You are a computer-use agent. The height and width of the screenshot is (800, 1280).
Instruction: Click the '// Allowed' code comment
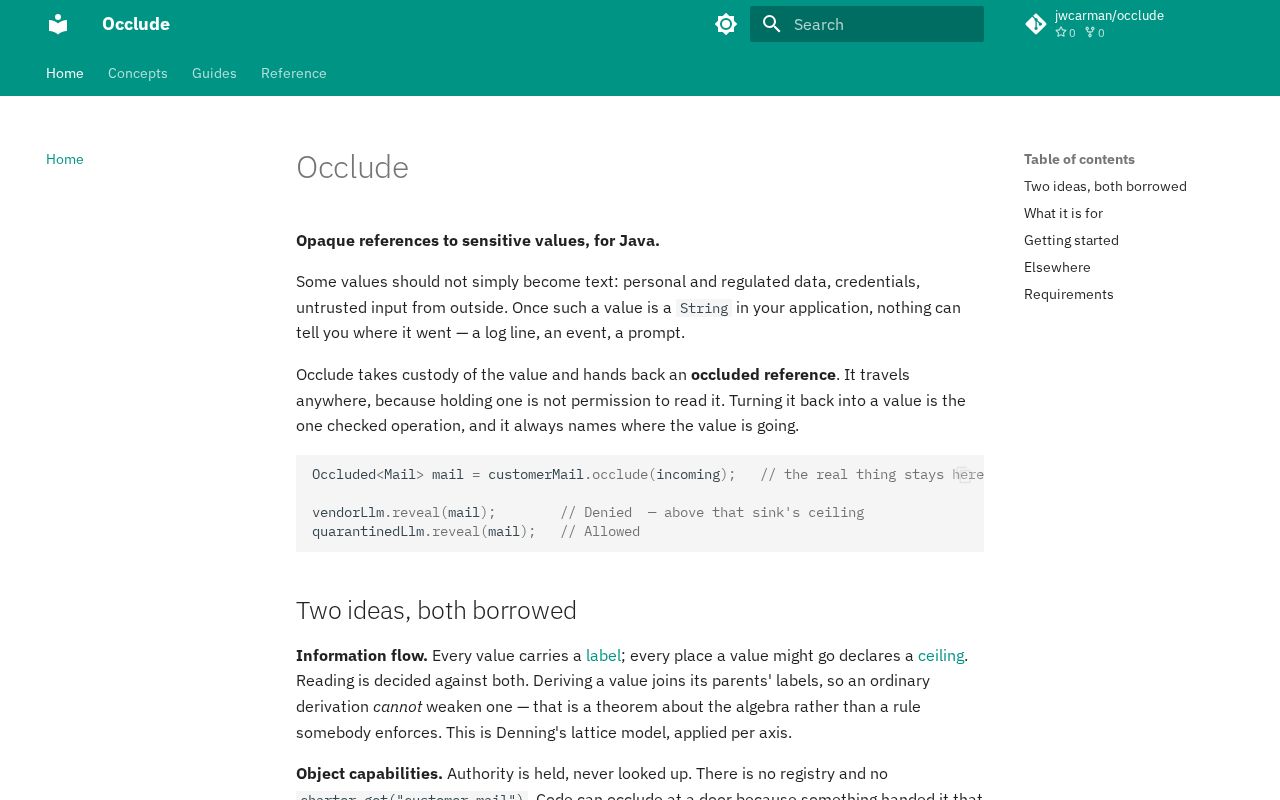(x=600, y=531)
